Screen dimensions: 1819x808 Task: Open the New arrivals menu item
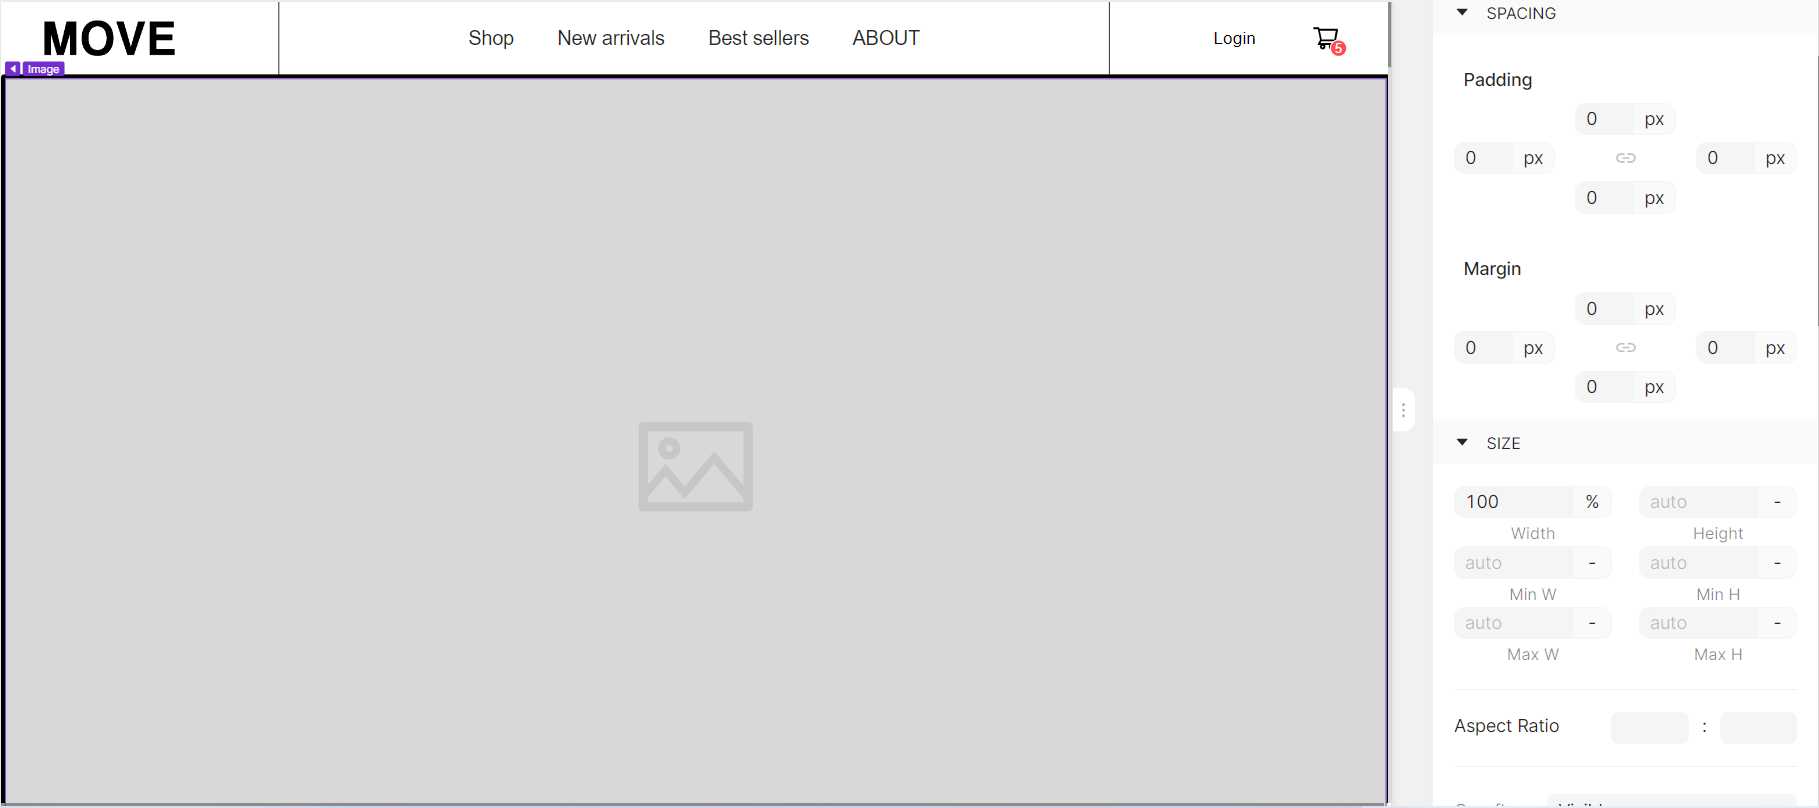611,38
